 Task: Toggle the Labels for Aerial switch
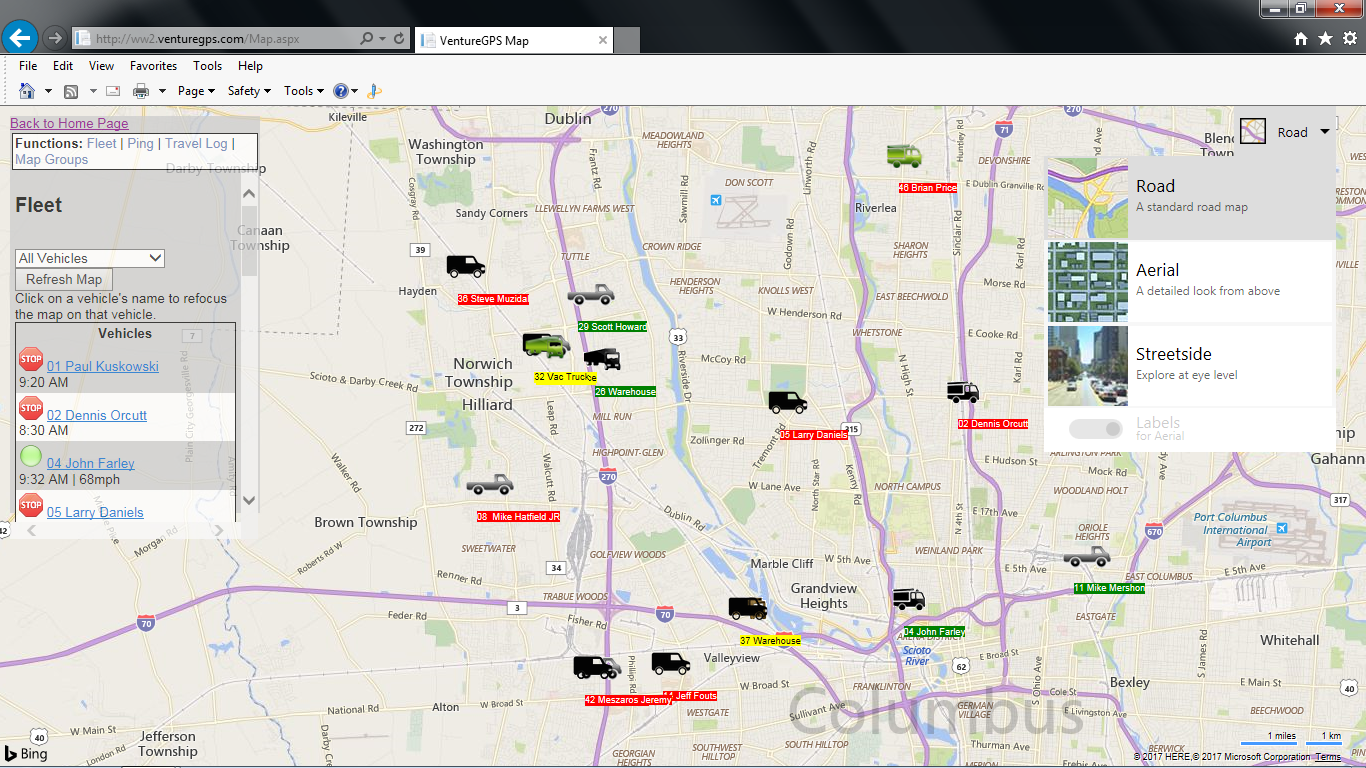tap(1096, 429)
